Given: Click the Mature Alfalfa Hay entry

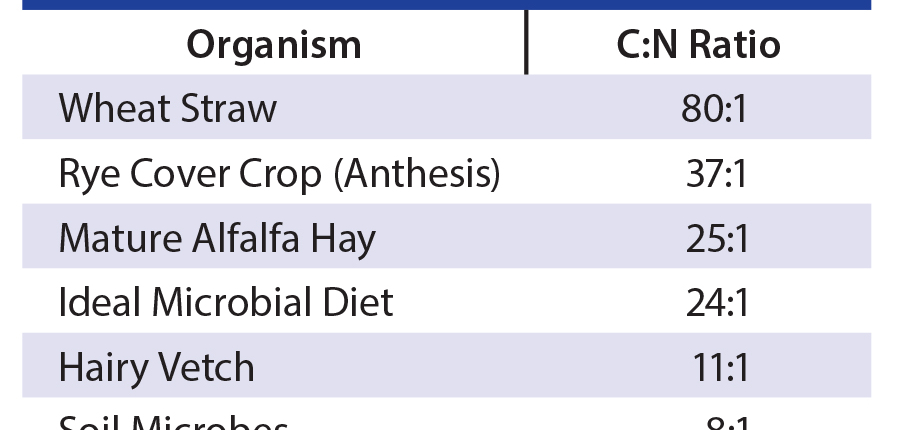Looking at the screenshot, I should (217, 239).
